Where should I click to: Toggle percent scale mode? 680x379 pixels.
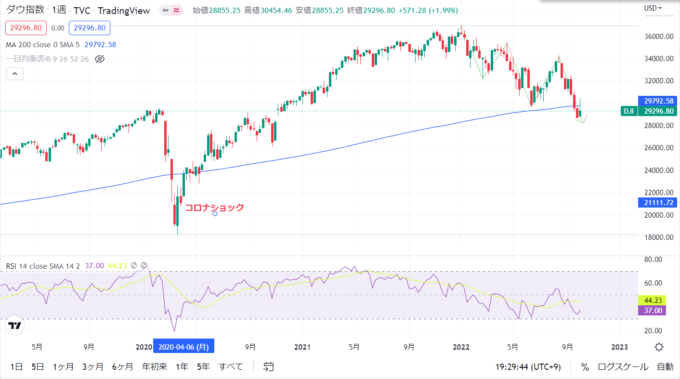click(x=585, y=367)
